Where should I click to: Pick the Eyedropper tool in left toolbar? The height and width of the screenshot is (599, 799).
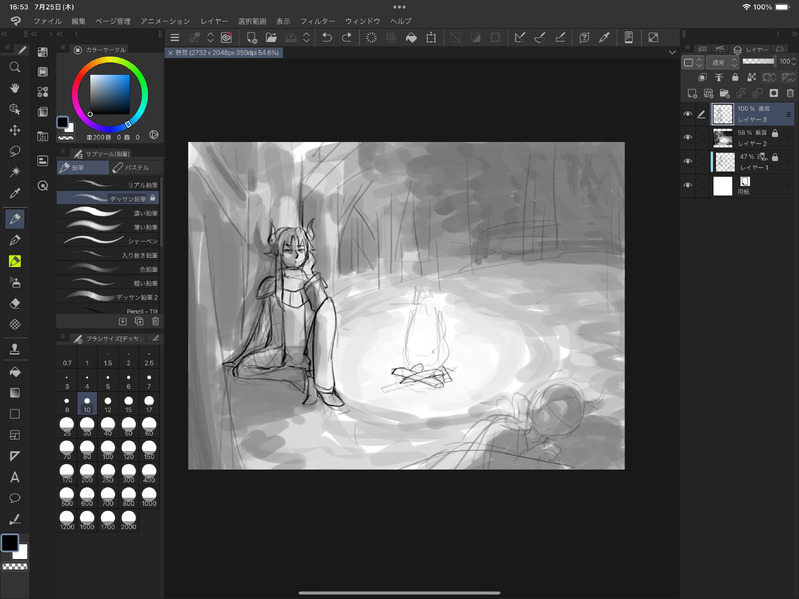15,193
